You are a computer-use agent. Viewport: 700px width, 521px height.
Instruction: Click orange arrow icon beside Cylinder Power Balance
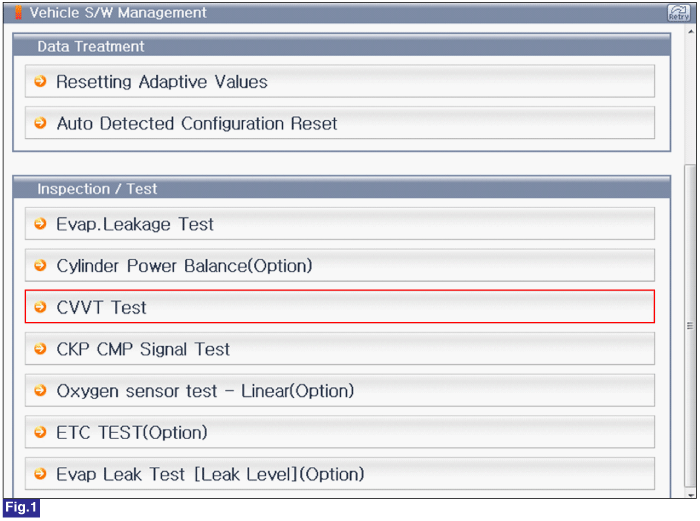(x=41, y=265)
